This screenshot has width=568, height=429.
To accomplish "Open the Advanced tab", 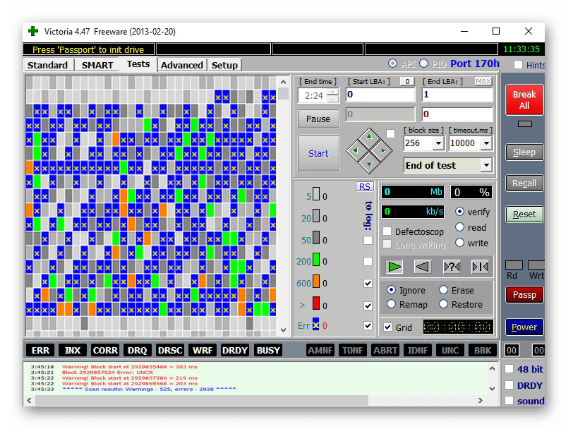I will (182, 65).
